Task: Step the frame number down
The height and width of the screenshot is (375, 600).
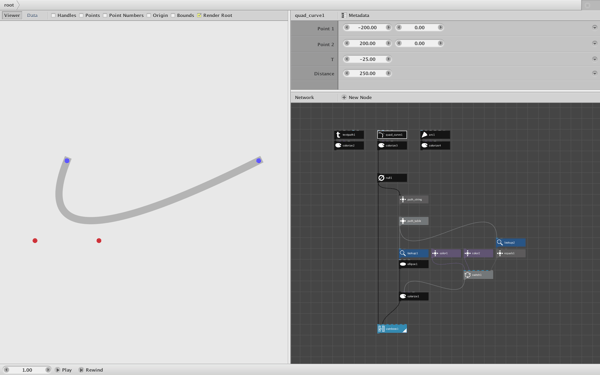Action: coord(6,370)
